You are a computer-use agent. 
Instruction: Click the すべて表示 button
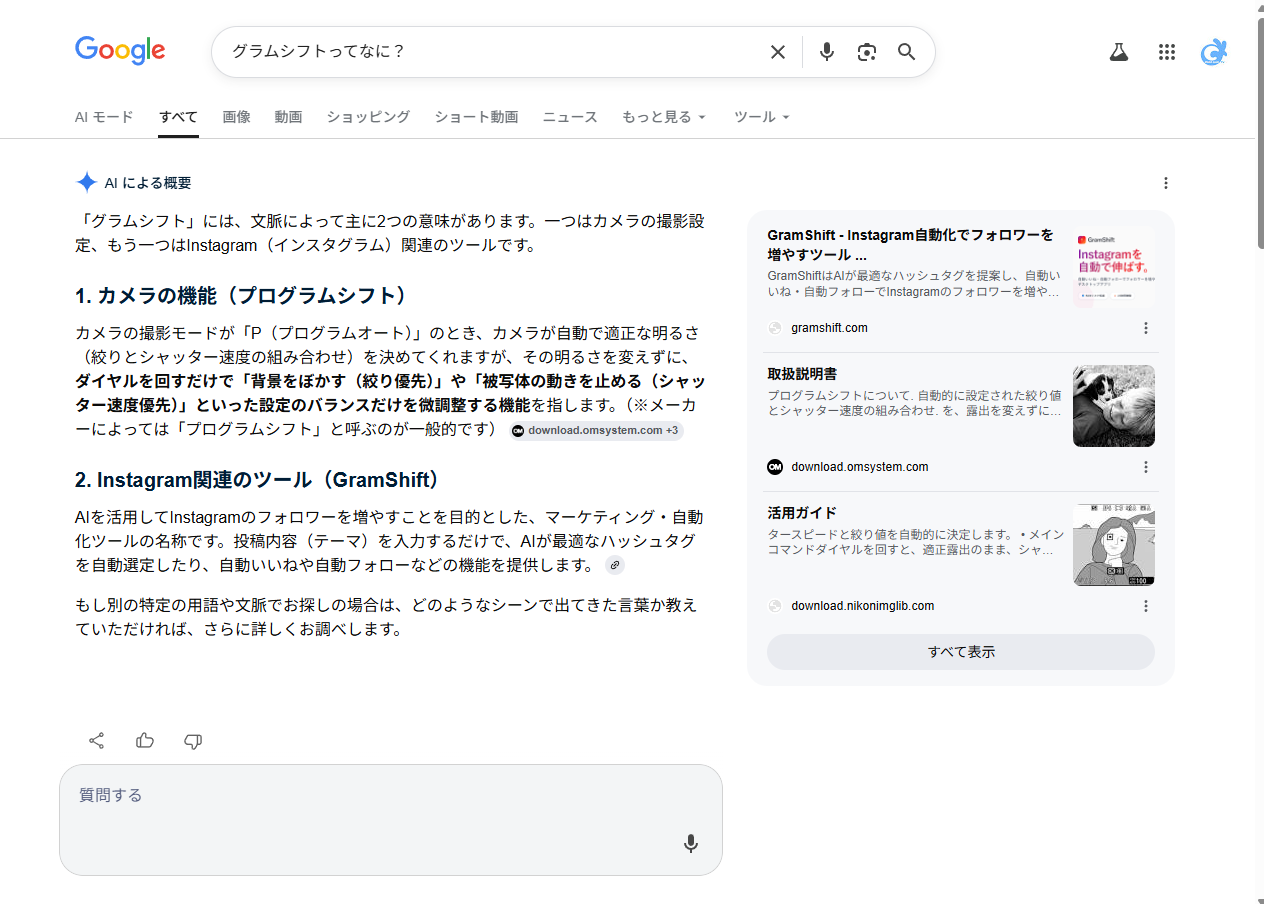click(x=961, y=652)
